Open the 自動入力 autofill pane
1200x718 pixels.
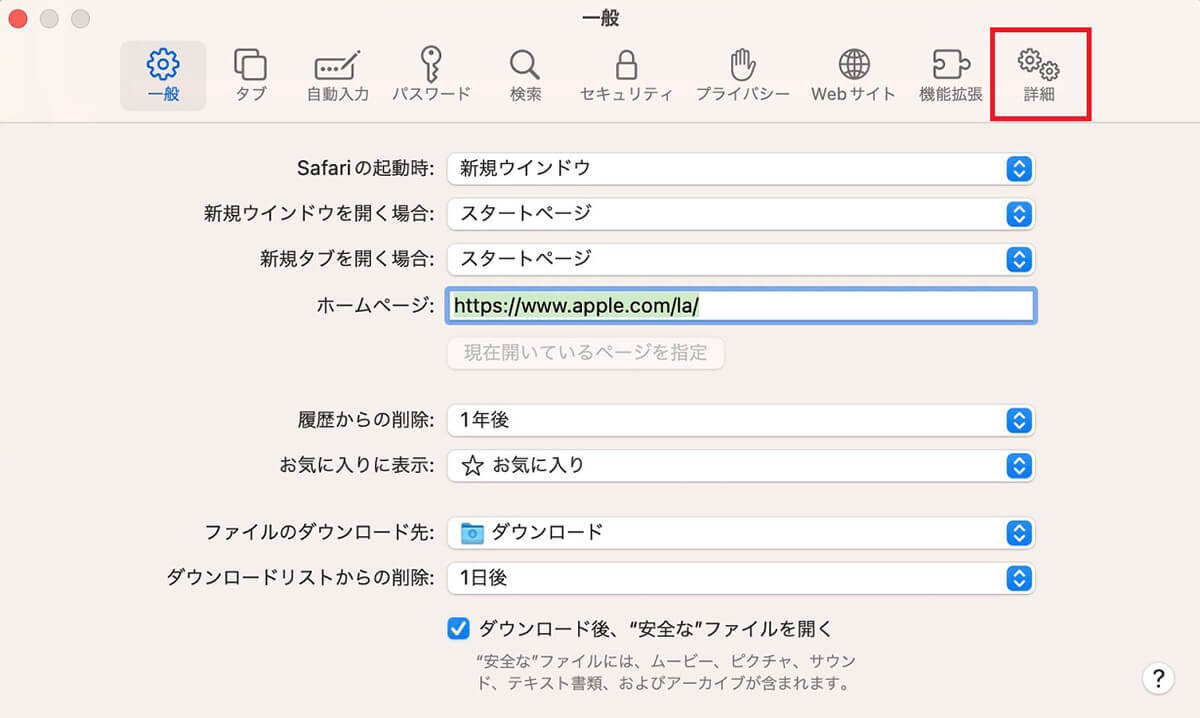coord(338,76)
